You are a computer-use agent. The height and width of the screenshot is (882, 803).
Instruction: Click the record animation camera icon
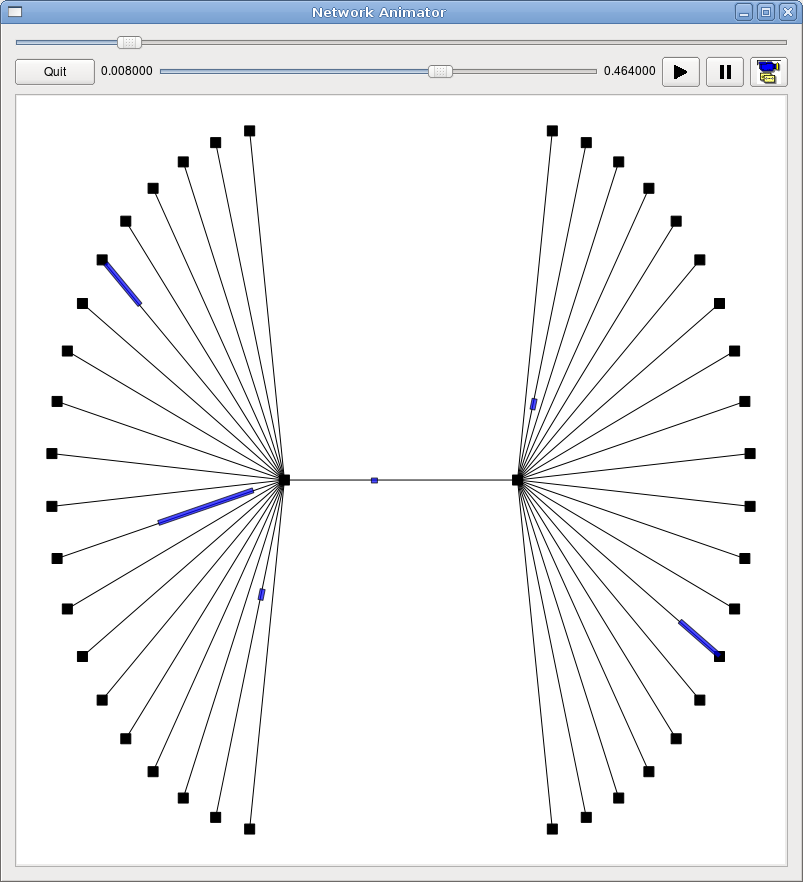point(768,72)
